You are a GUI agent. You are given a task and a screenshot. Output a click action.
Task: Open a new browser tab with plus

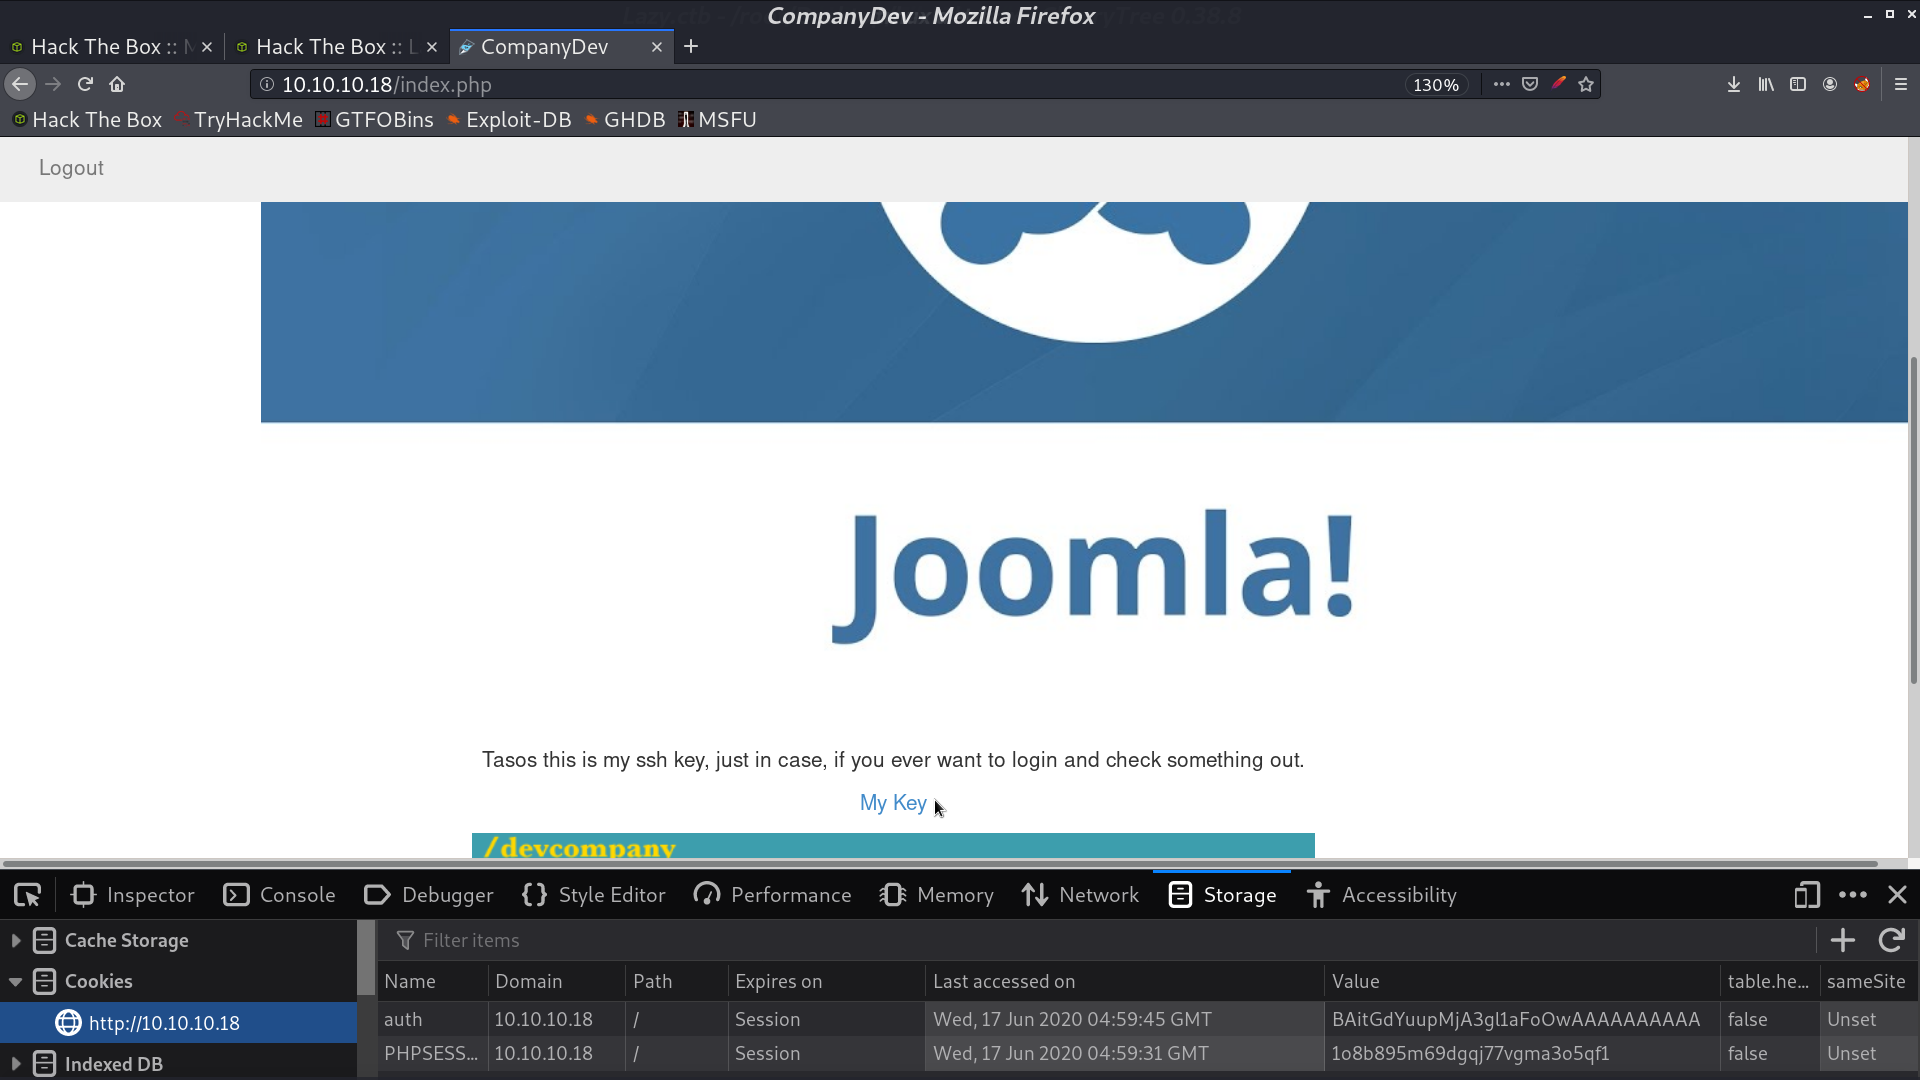pos(691,47)
